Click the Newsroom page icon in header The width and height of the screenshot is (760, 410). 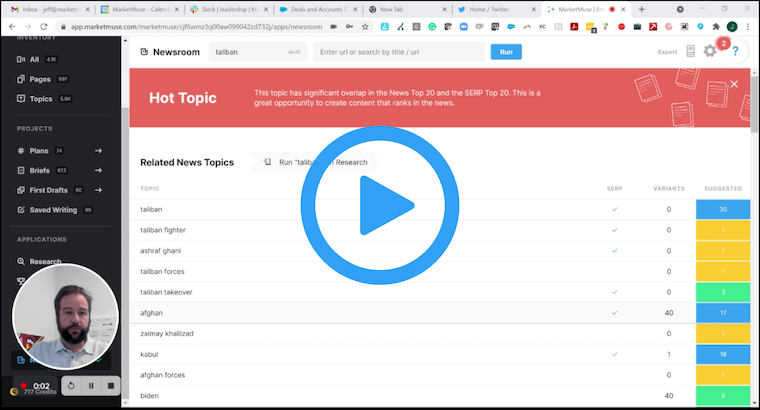[144, 52]
